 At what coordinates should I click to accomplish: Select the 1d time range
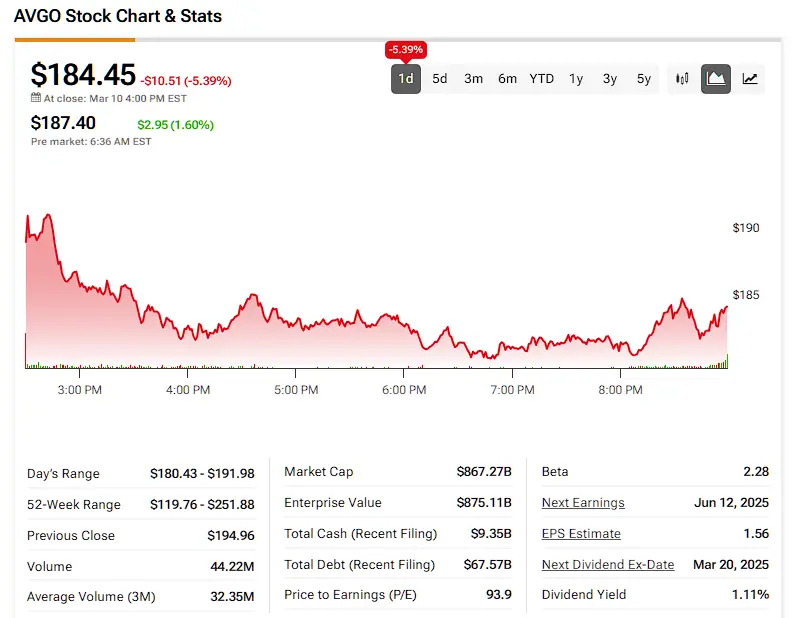pyautogui.click(x=406, y=79)
